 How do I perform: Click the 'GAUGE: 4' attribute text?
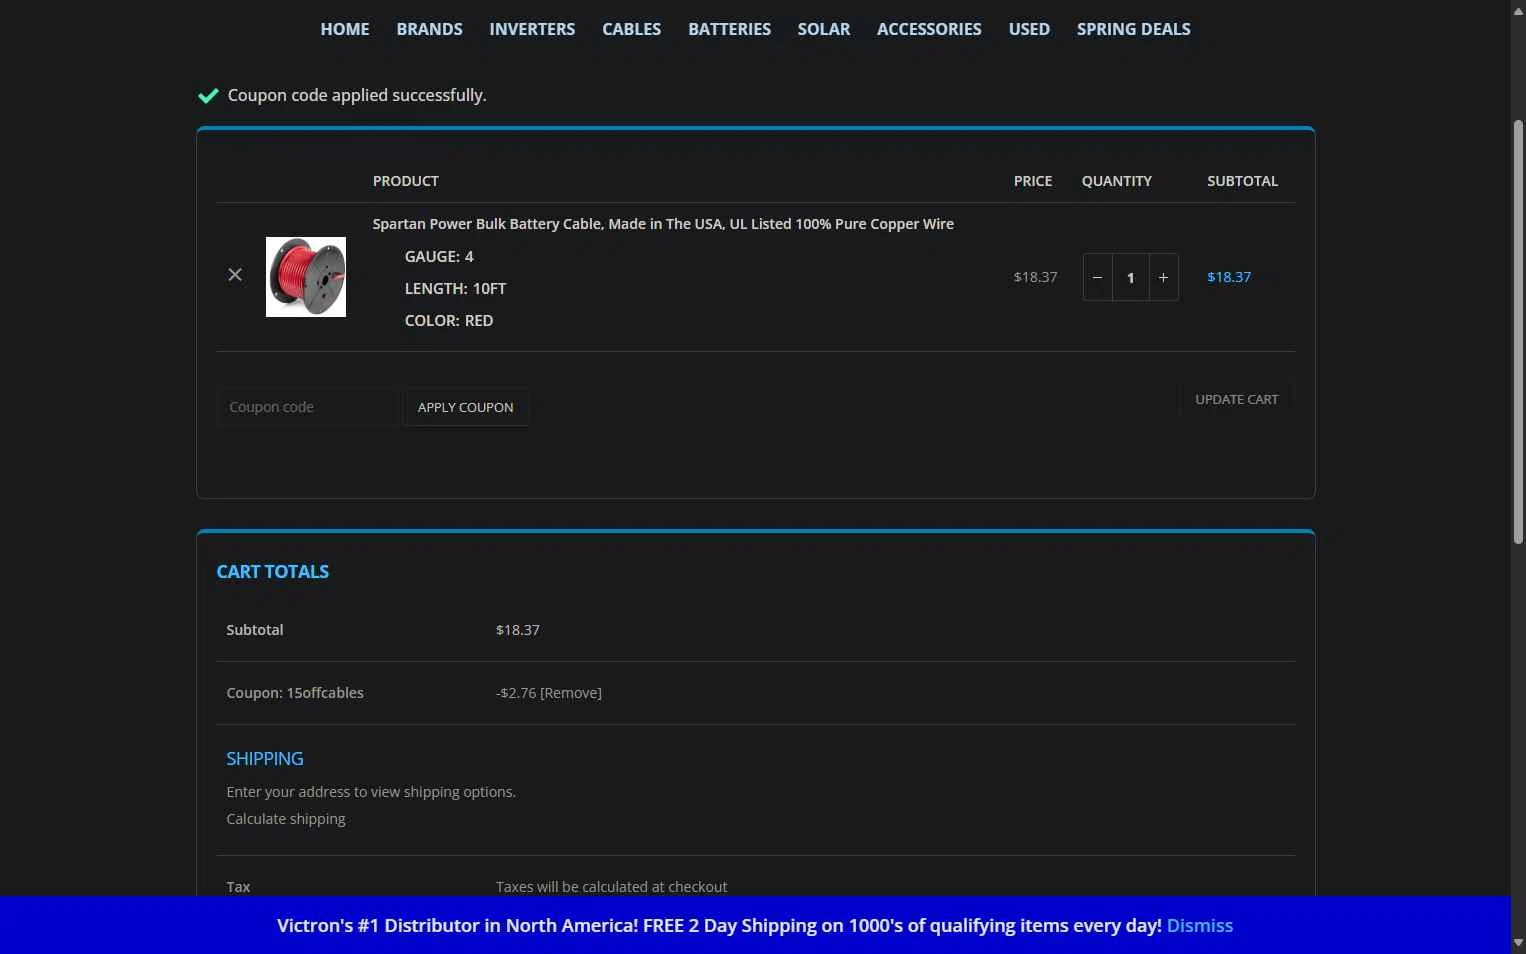(x=439, y=257)
